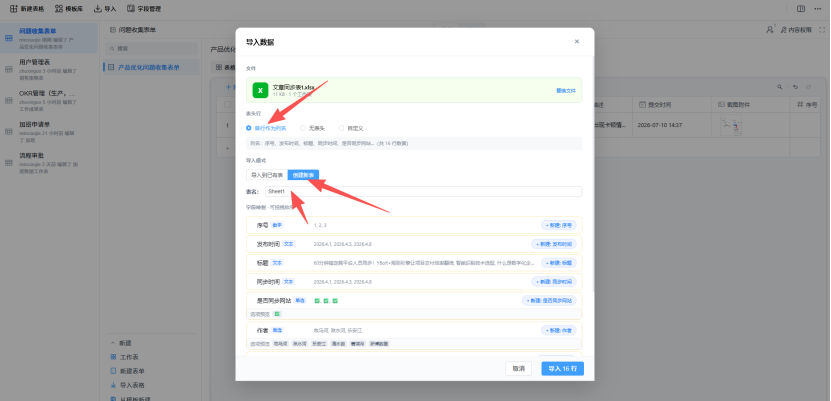
Task: Open 字段管理 field management icon
Action: 130,8
